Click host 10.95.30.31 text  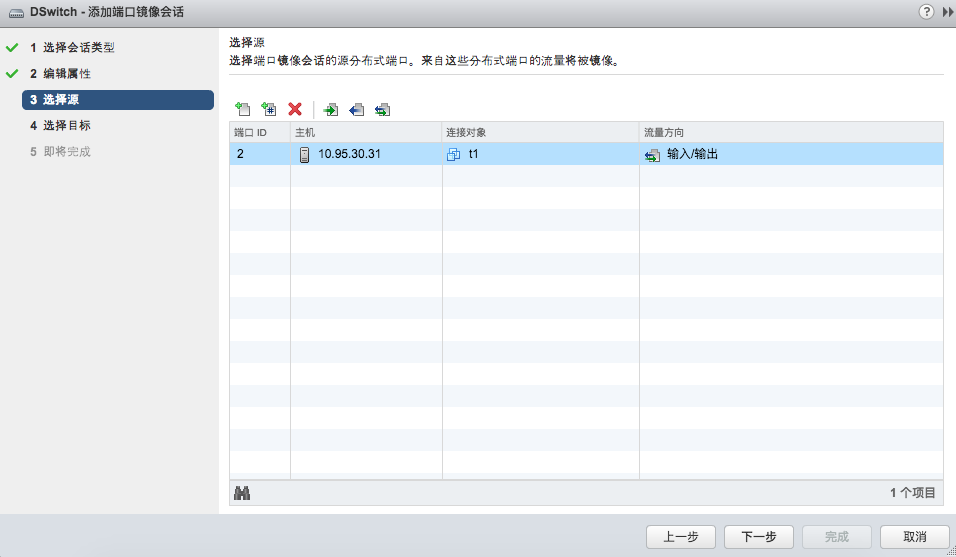tap(349, 154)
